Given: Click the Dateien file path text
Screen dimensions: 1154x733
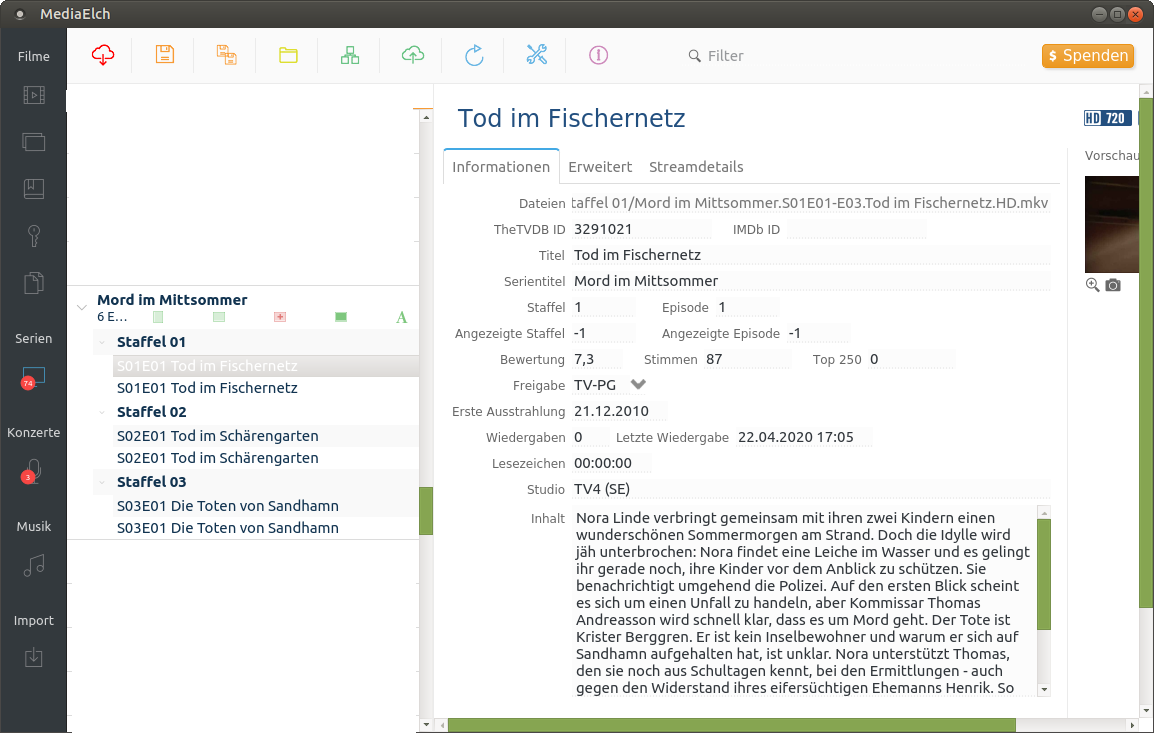Looking at the screenshot, I should tap(810, 203).
